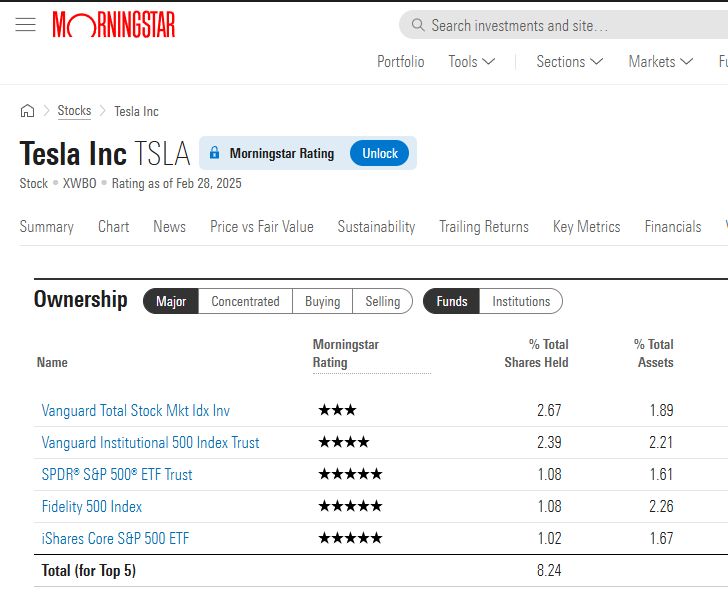Click five-star rating of iShares Core S&P
This screenshot has height=593, width=728.
[351, 538]
